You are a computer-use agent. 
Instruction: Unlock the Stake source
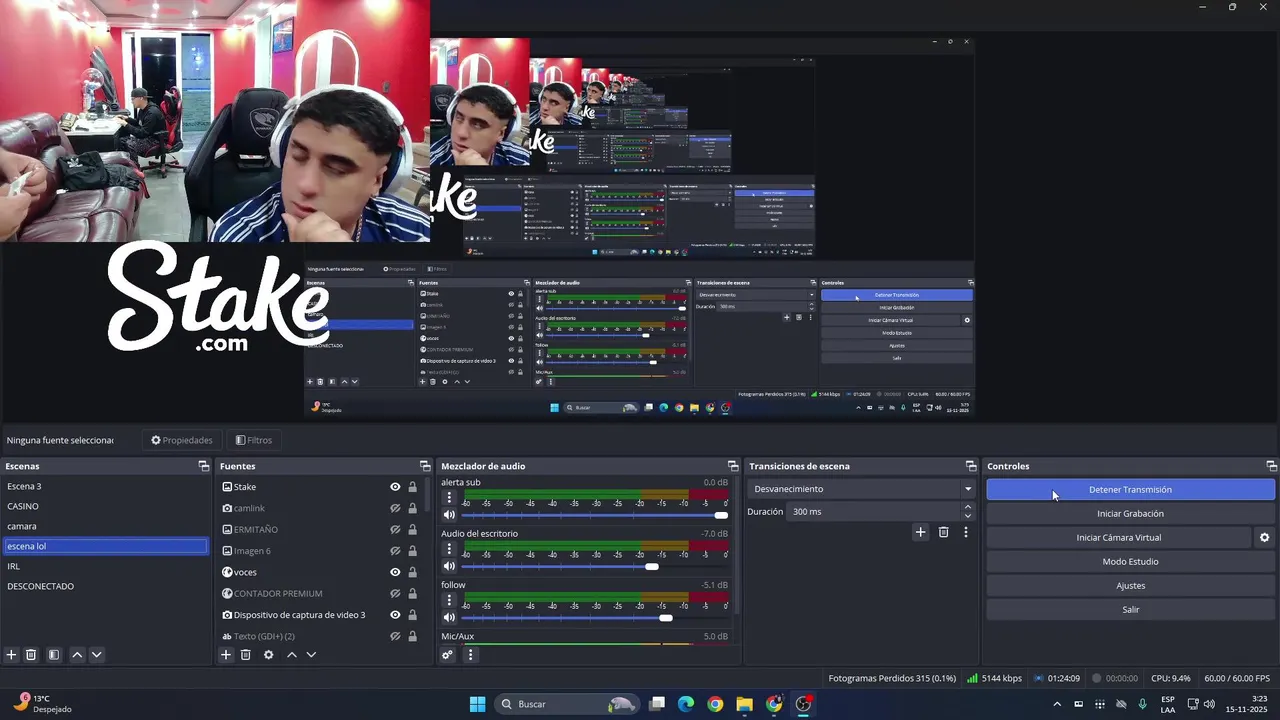pyautogui.click(x=412, y=487)
